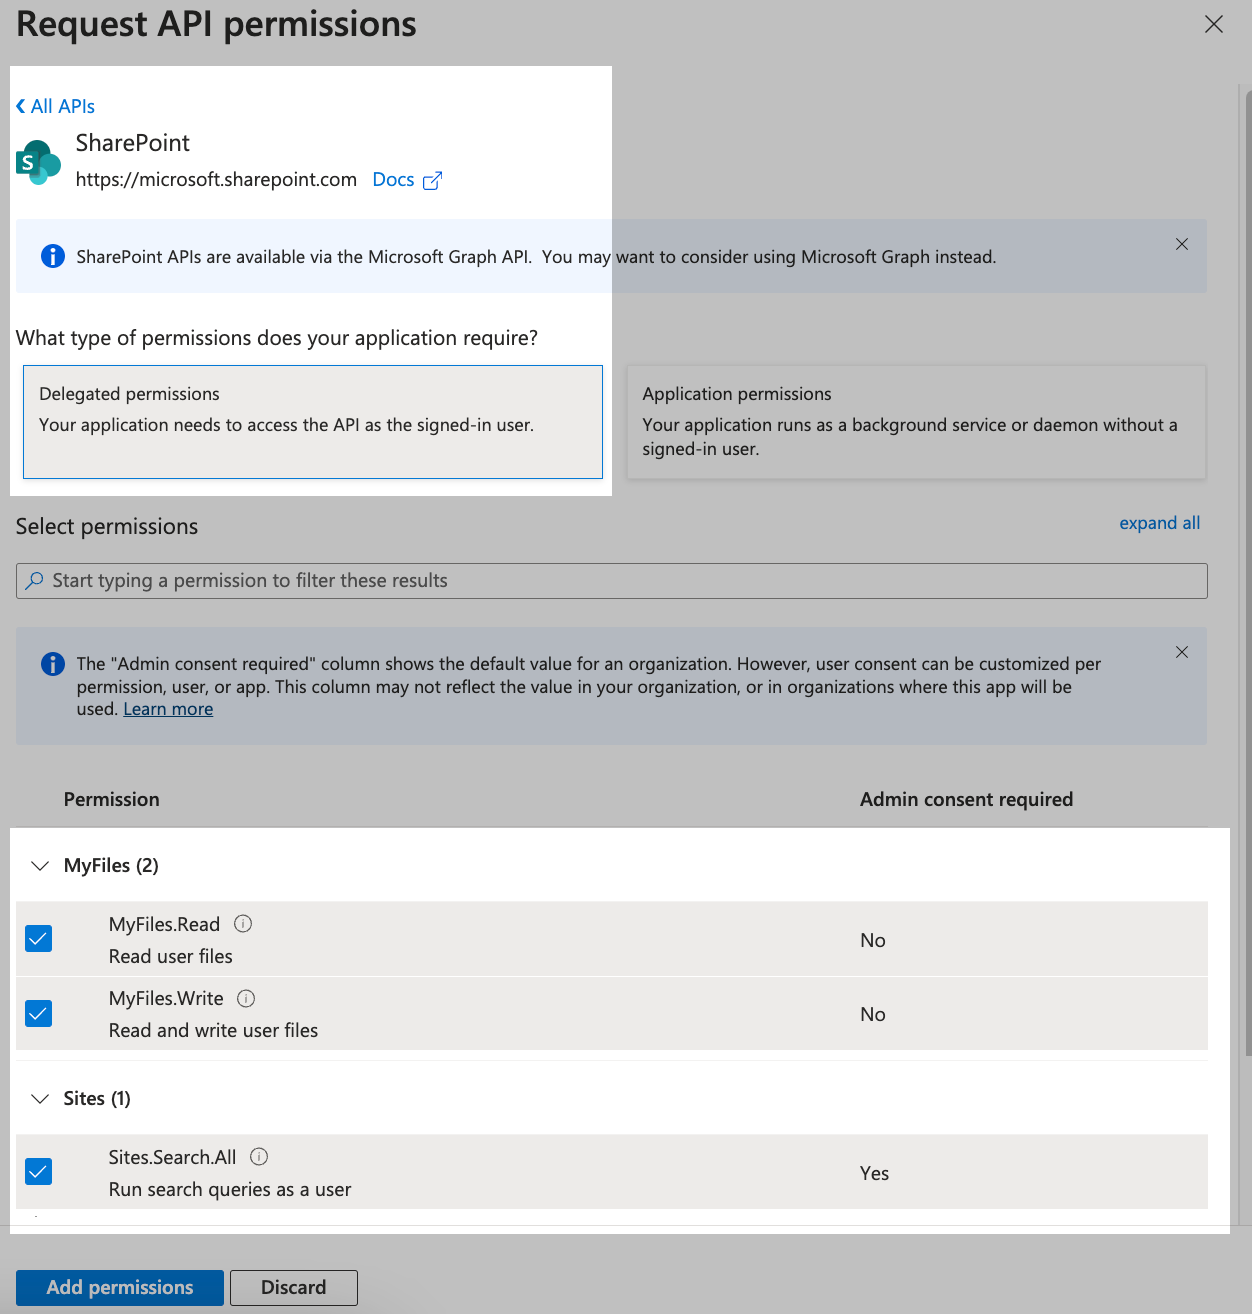Click the search magnifier icon in filter box
Viewport: 1252px width, 1314px height.
click(x=35, y=581)
